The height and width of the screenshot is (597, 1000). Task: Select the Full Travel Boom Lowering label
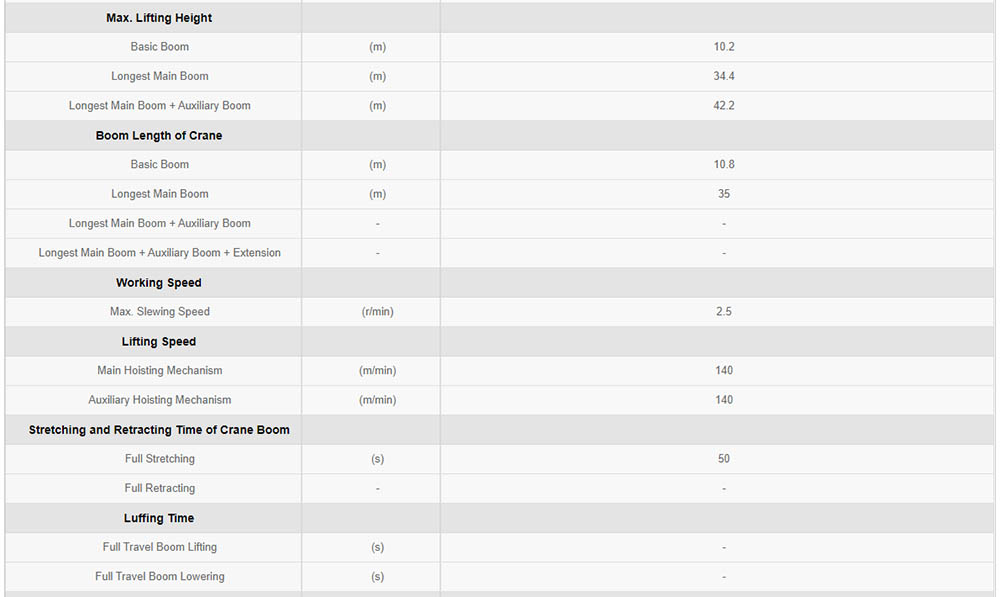coord(159,576)
